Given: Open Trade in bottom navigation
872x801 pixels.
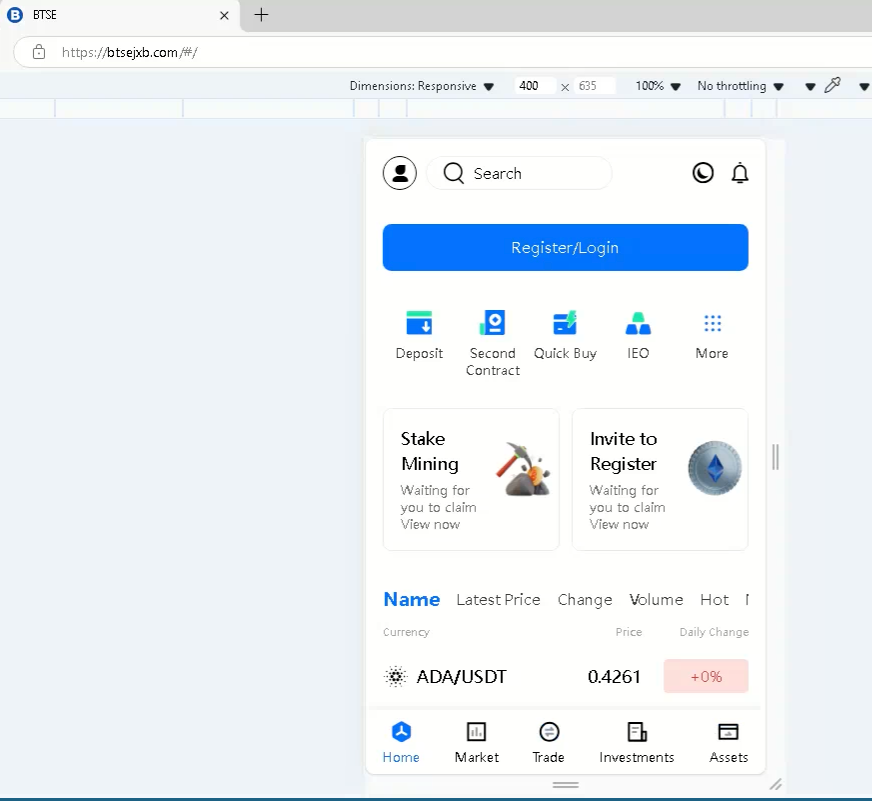Looking at the screenshot, I should (548, 743).
